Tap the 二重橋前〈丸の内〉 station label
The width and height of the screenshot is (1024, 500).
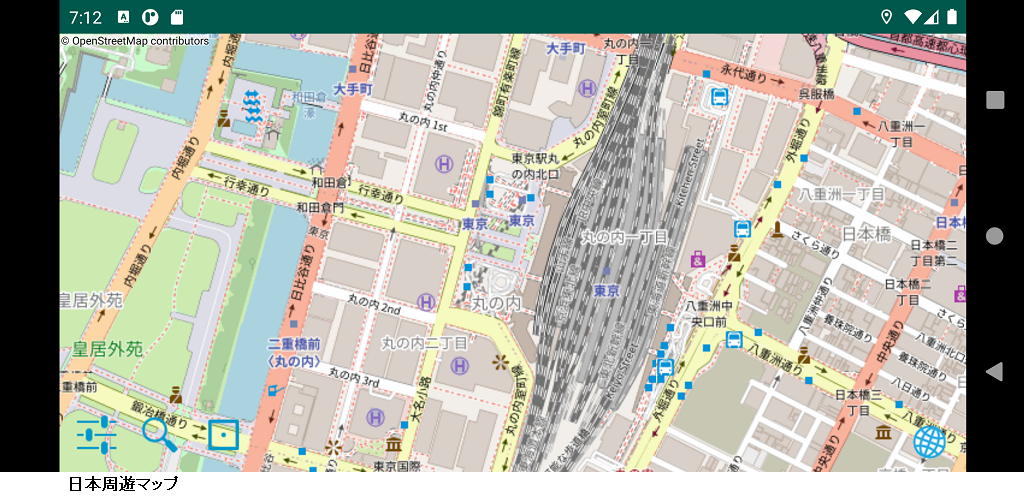296,352
